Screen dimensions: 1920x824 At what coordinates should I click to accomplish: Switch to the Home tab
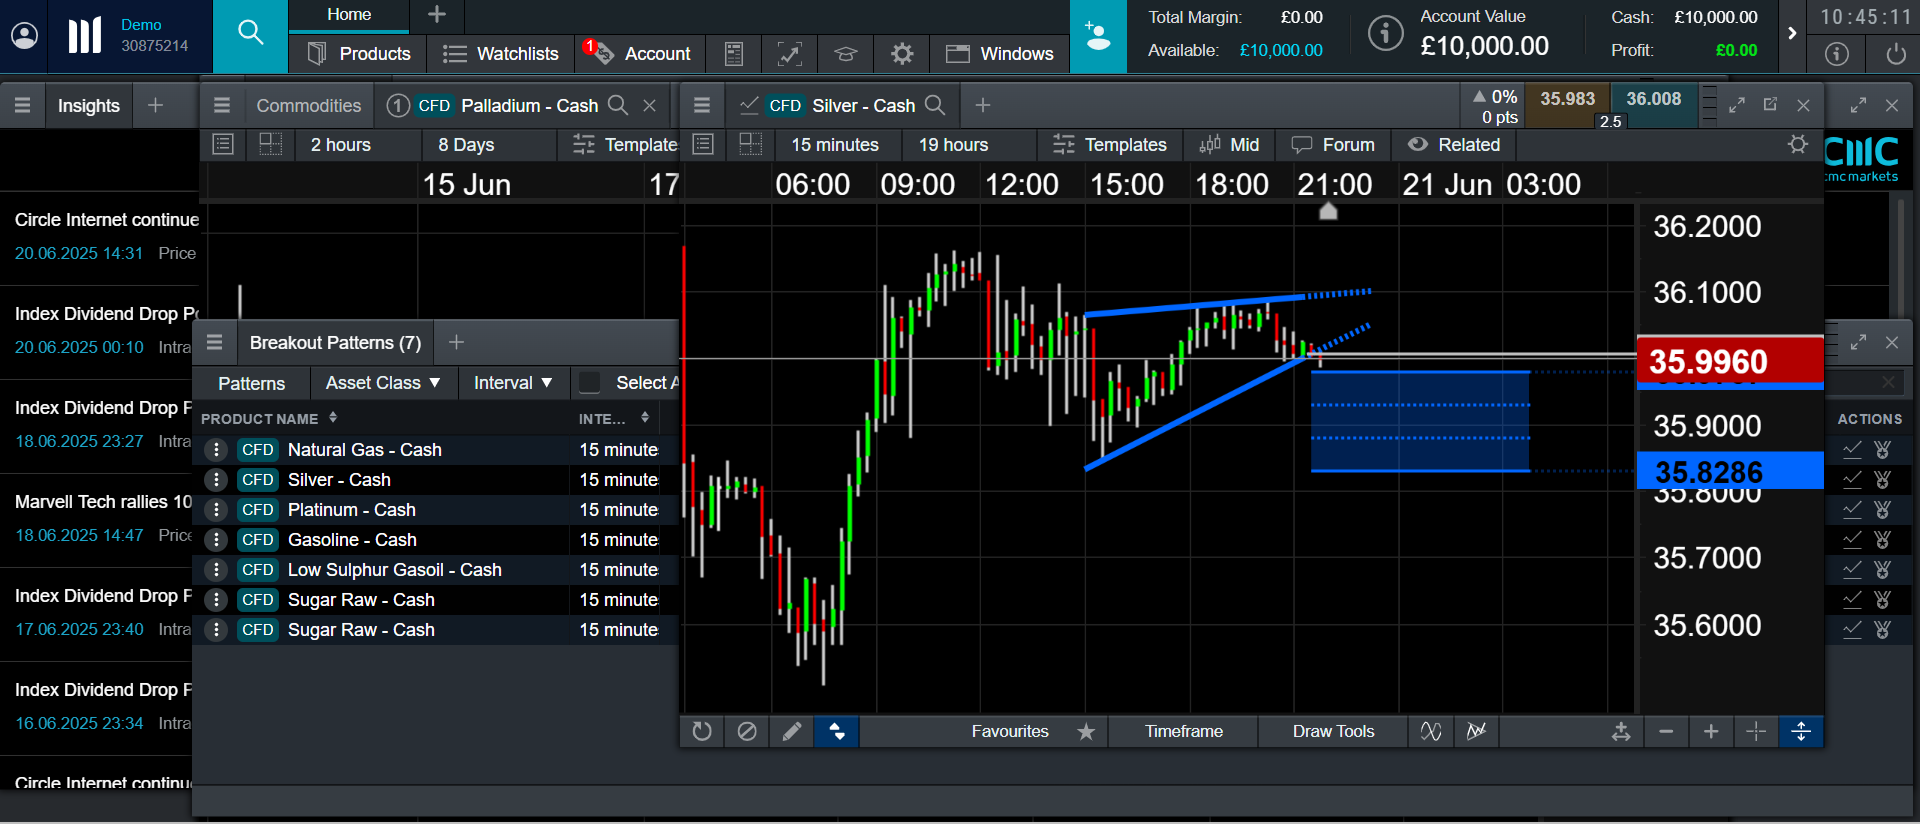pos(349,15)
